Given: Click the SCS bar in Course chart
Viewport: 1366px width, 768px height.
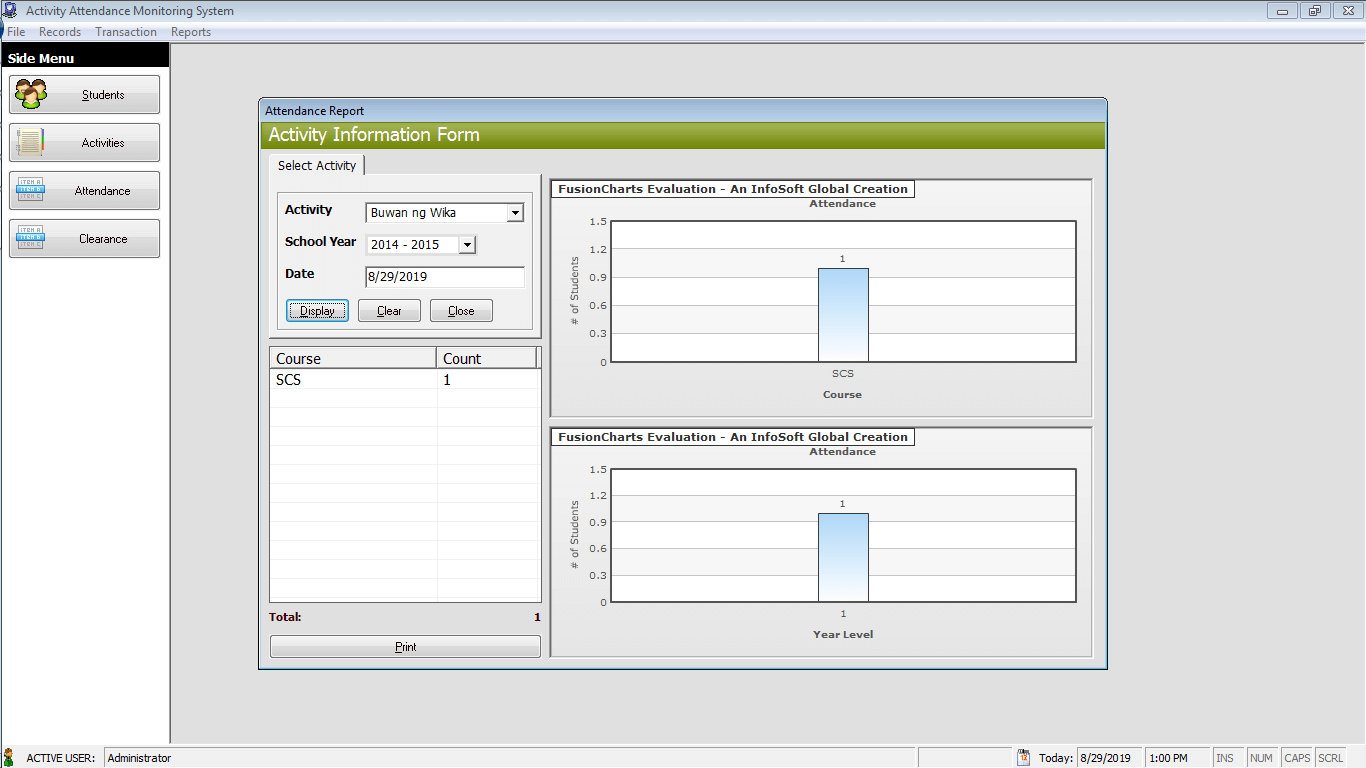Looking at the screenshot, I should click(843, 315).
